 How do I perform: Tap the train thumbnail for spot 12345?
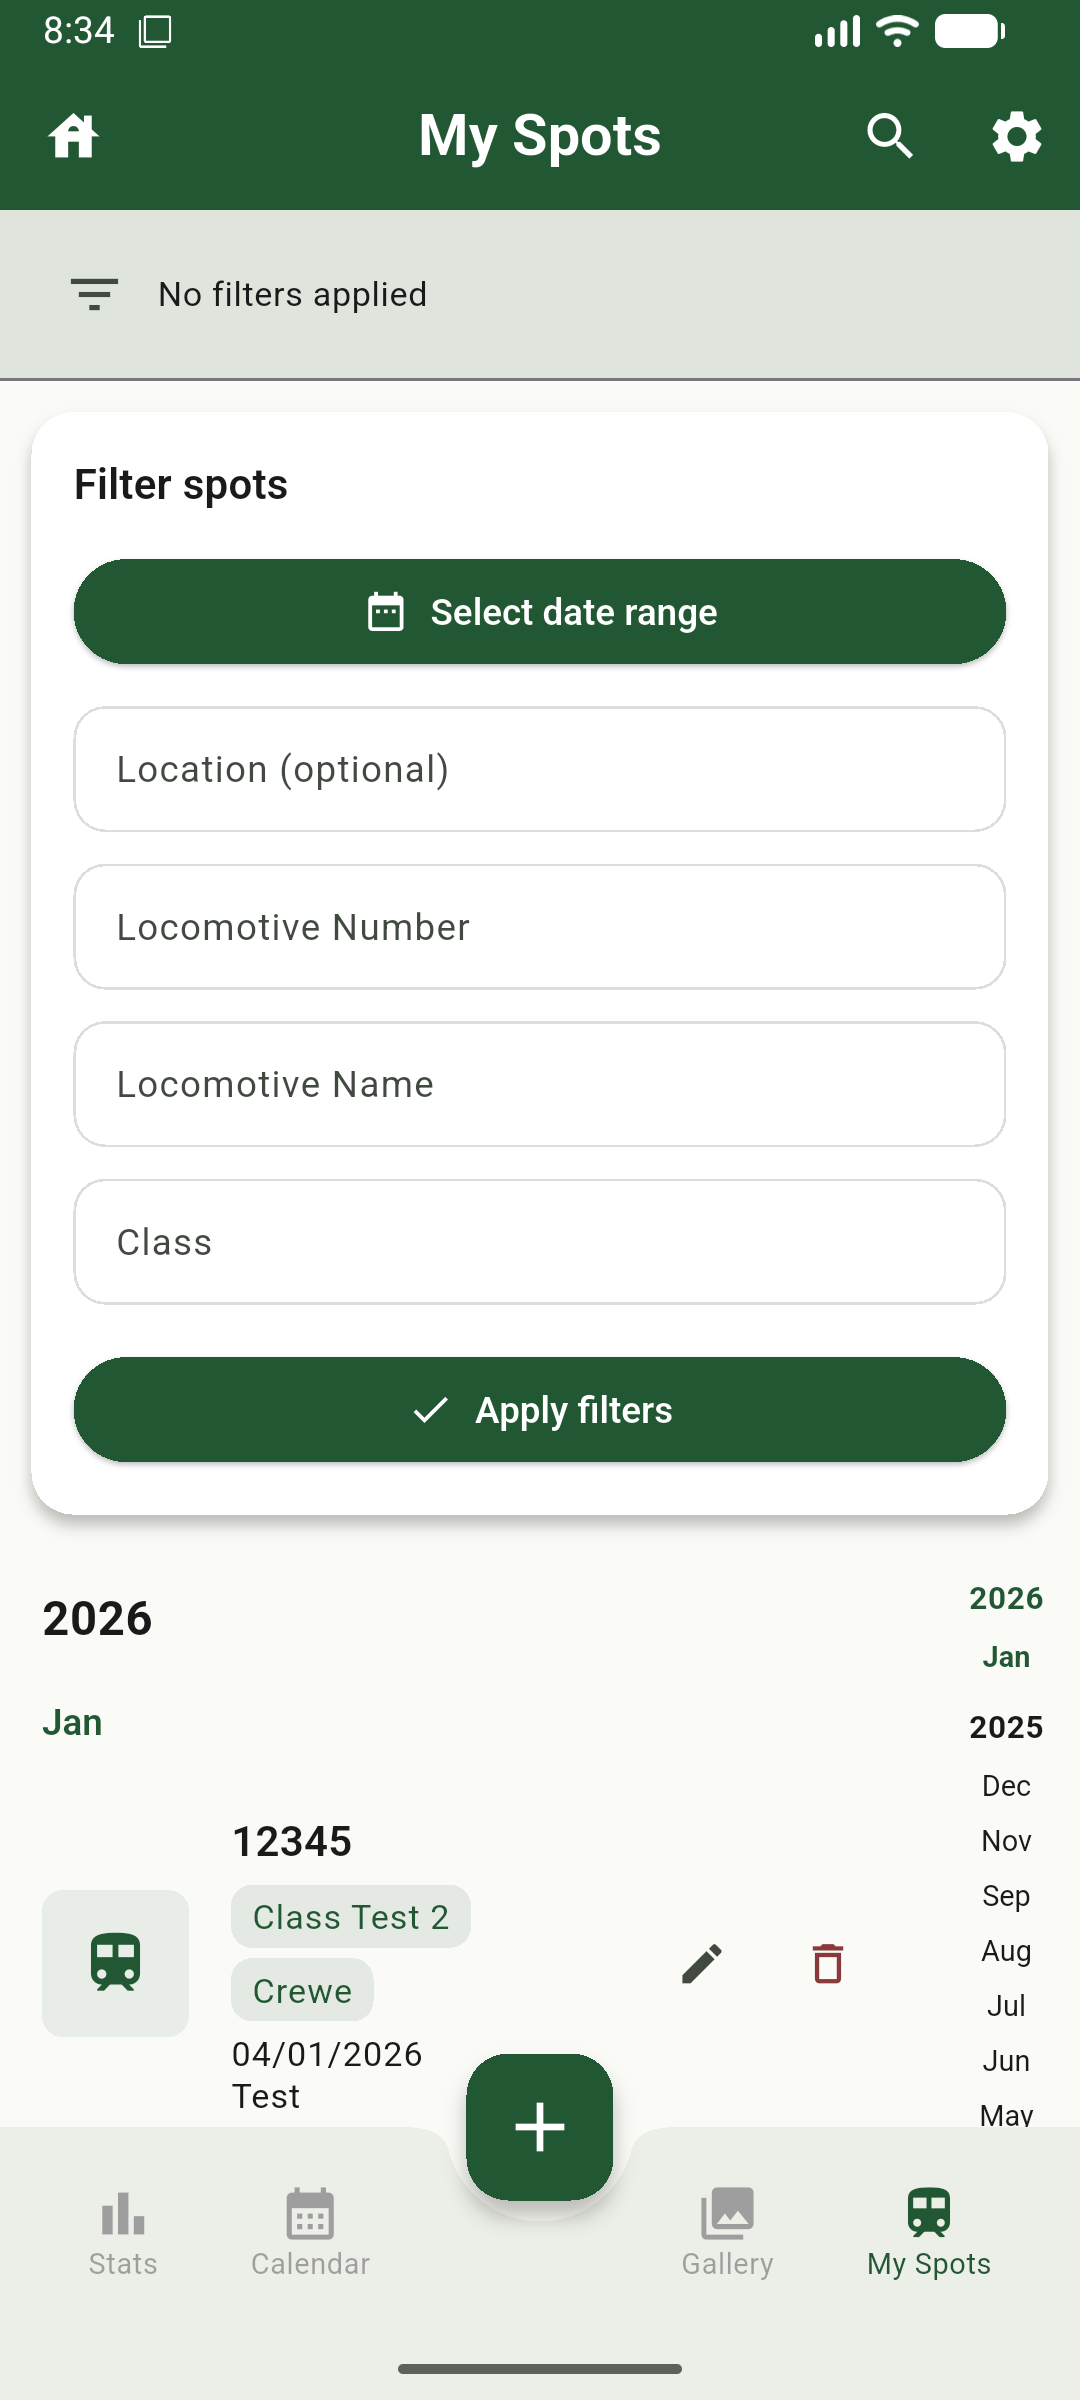[x=116, y=1963]
